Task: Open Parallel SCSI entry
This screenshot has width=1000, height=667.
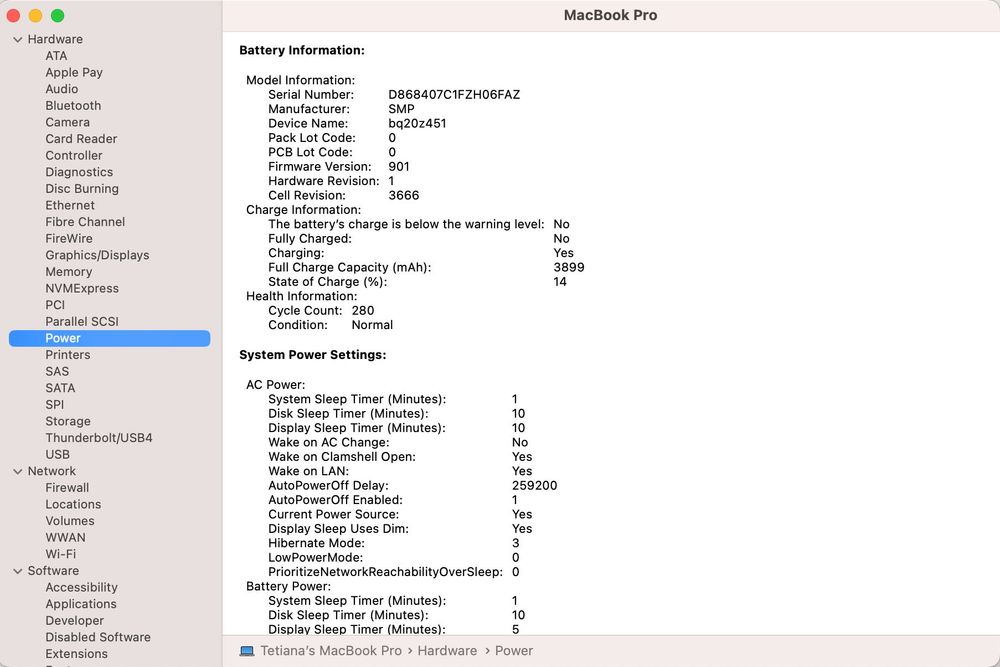Action: click(82, 321)
